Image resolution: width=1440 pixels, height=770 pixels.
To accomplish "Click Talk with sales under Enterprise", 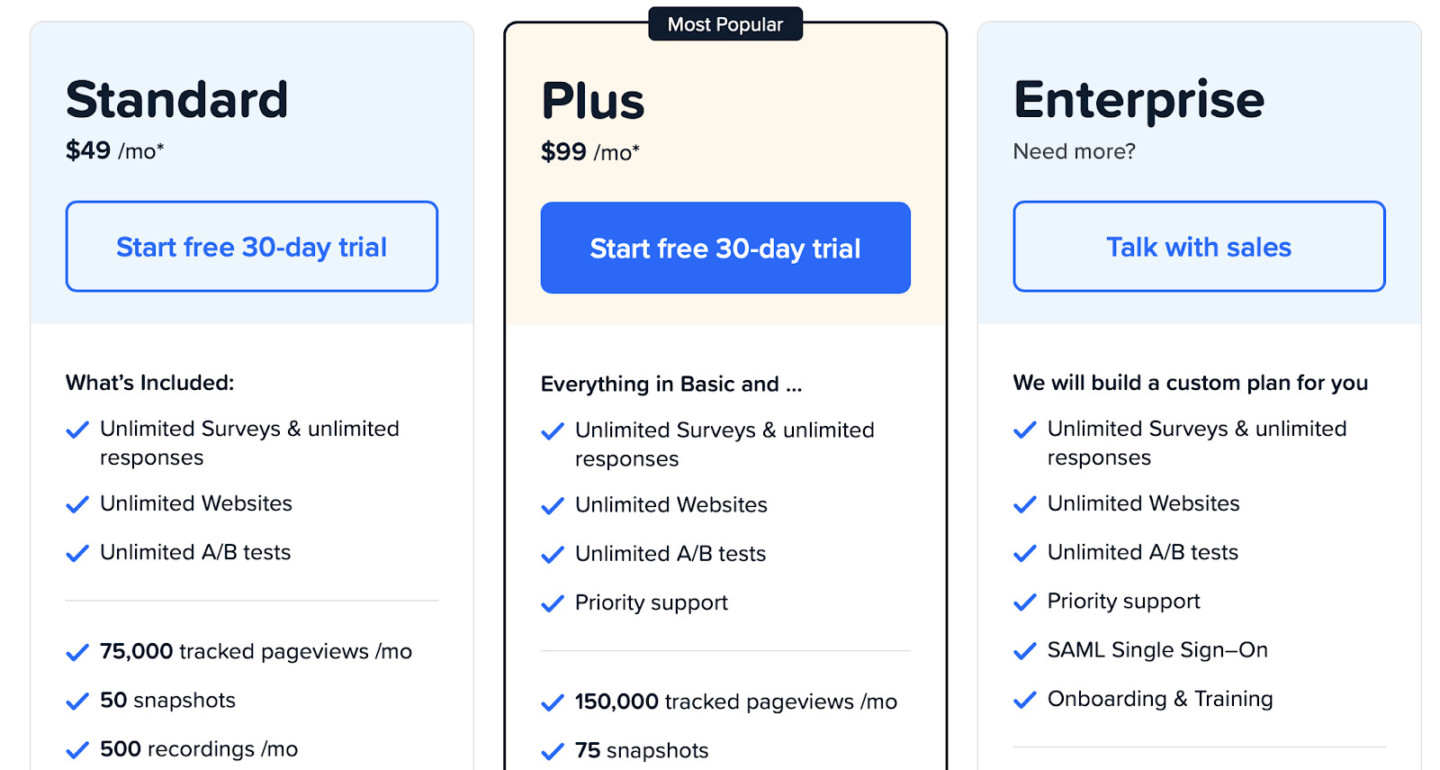I will [1197, 246].
